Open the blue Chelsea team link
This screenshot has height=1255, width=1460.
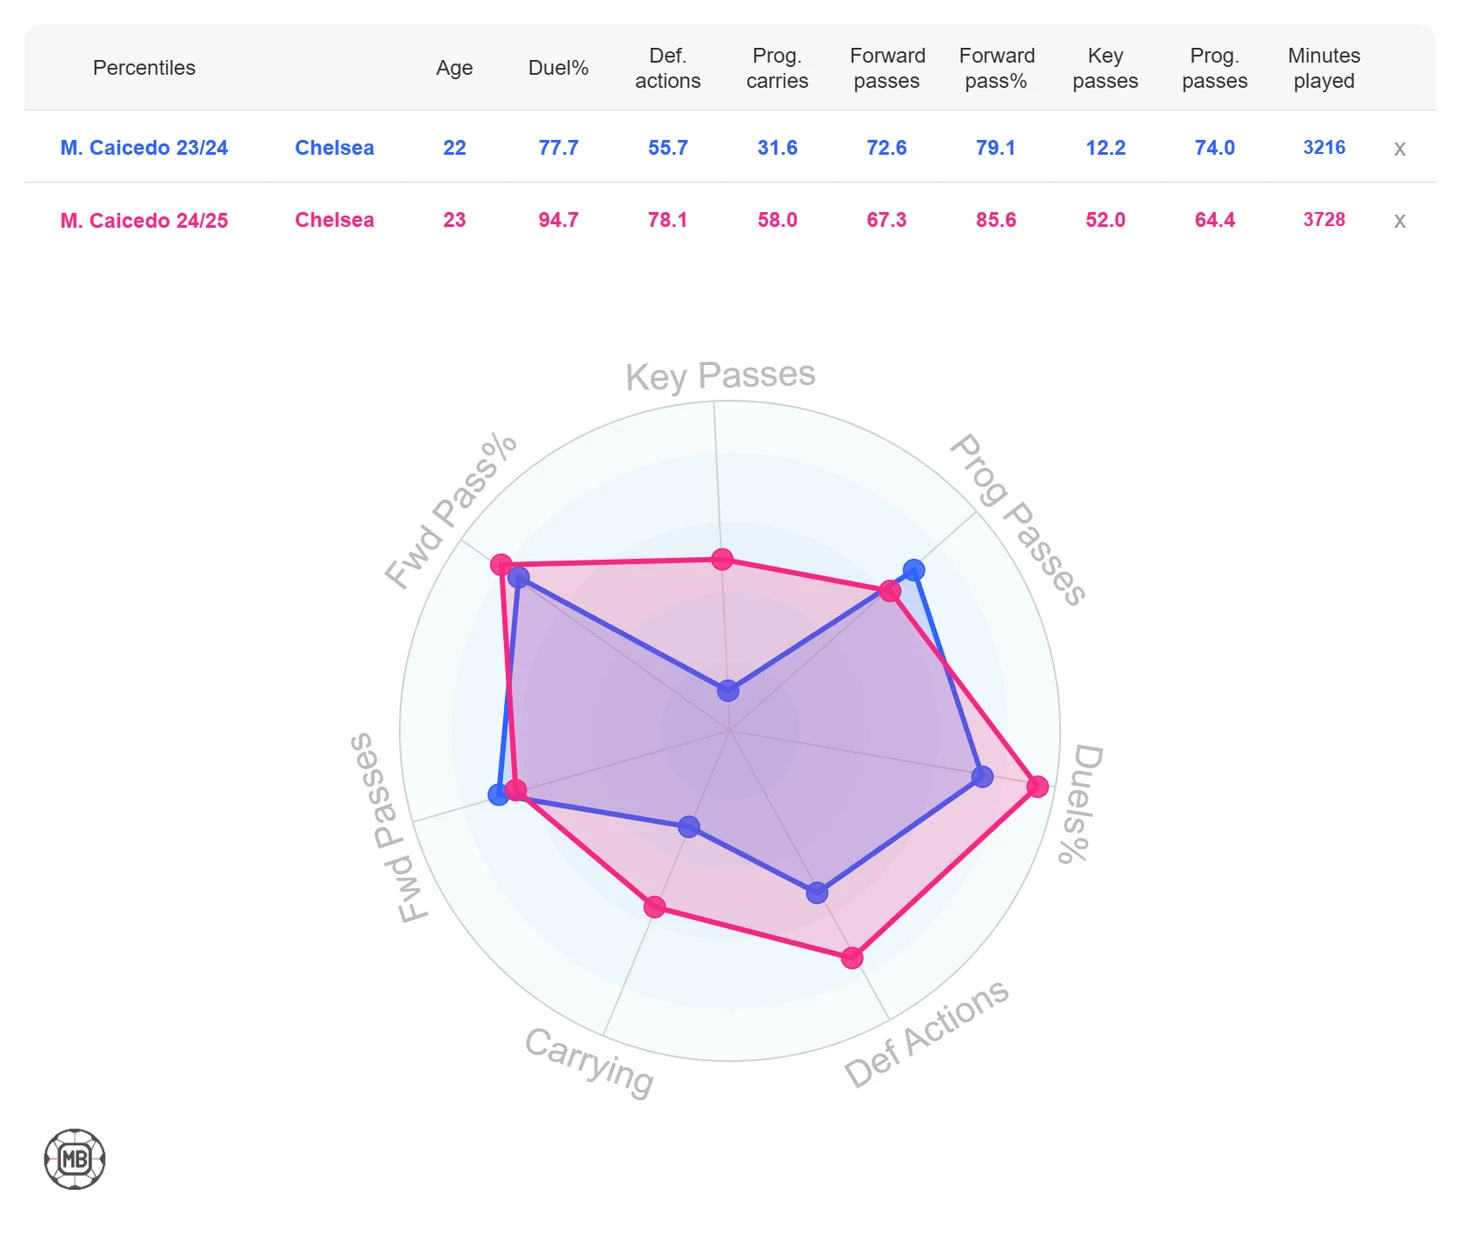(x=334, y=148)
